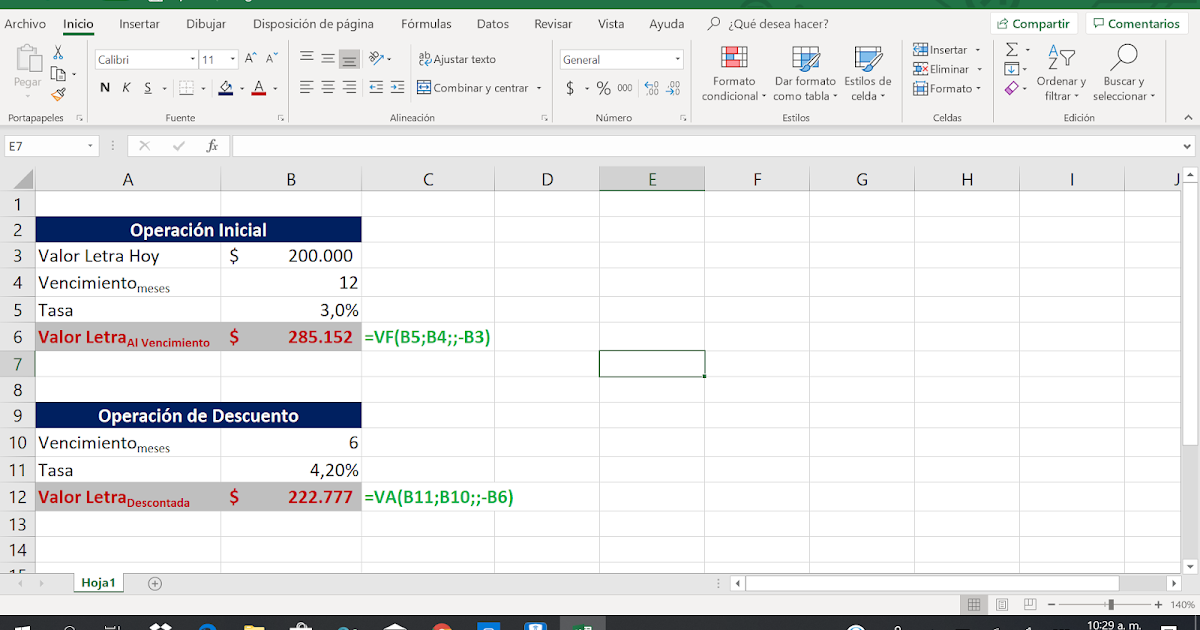Click the Hoja1 sheet tab

(98, 582)
